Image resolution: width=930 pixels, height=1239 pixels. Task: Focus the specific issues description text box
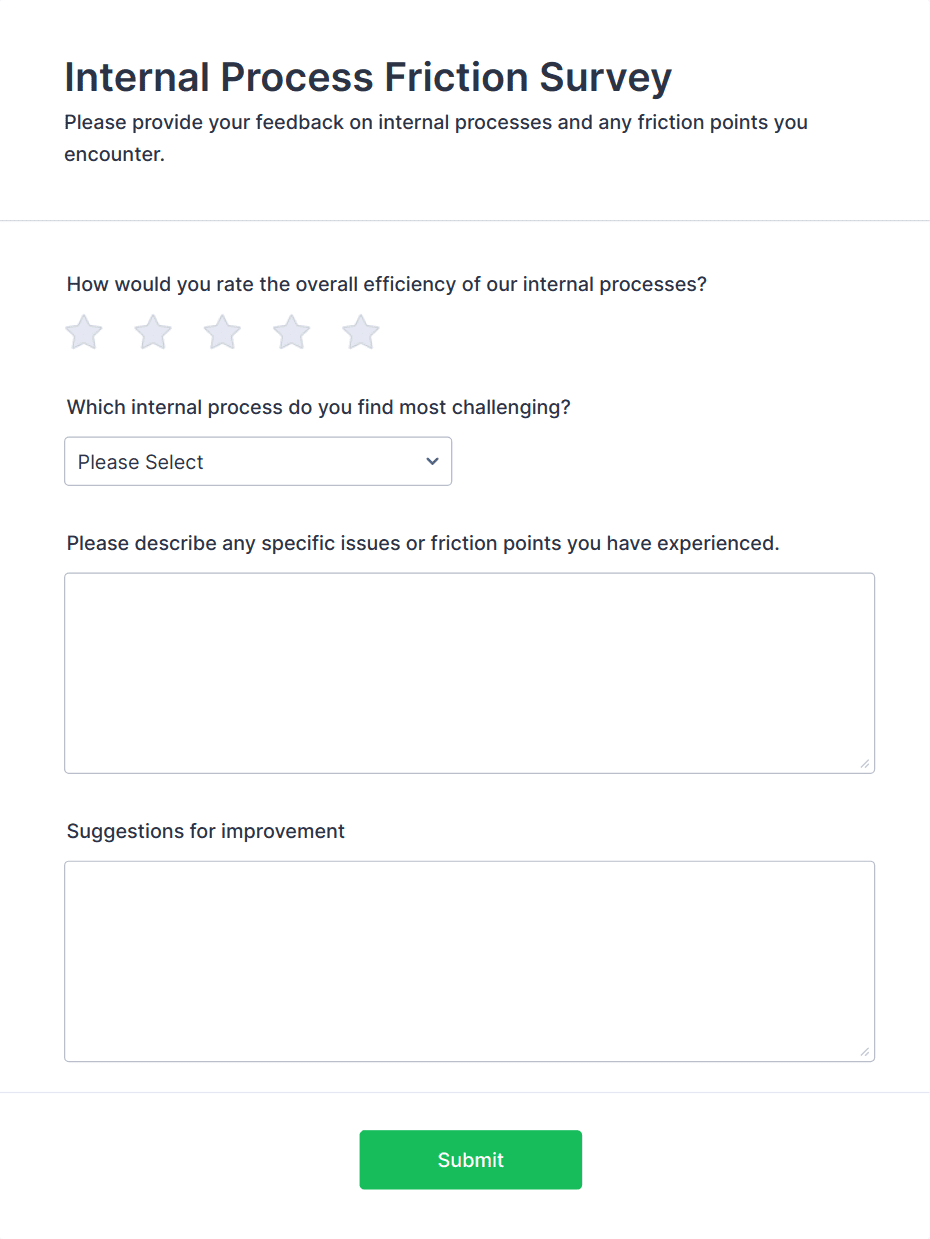[469, 672]
